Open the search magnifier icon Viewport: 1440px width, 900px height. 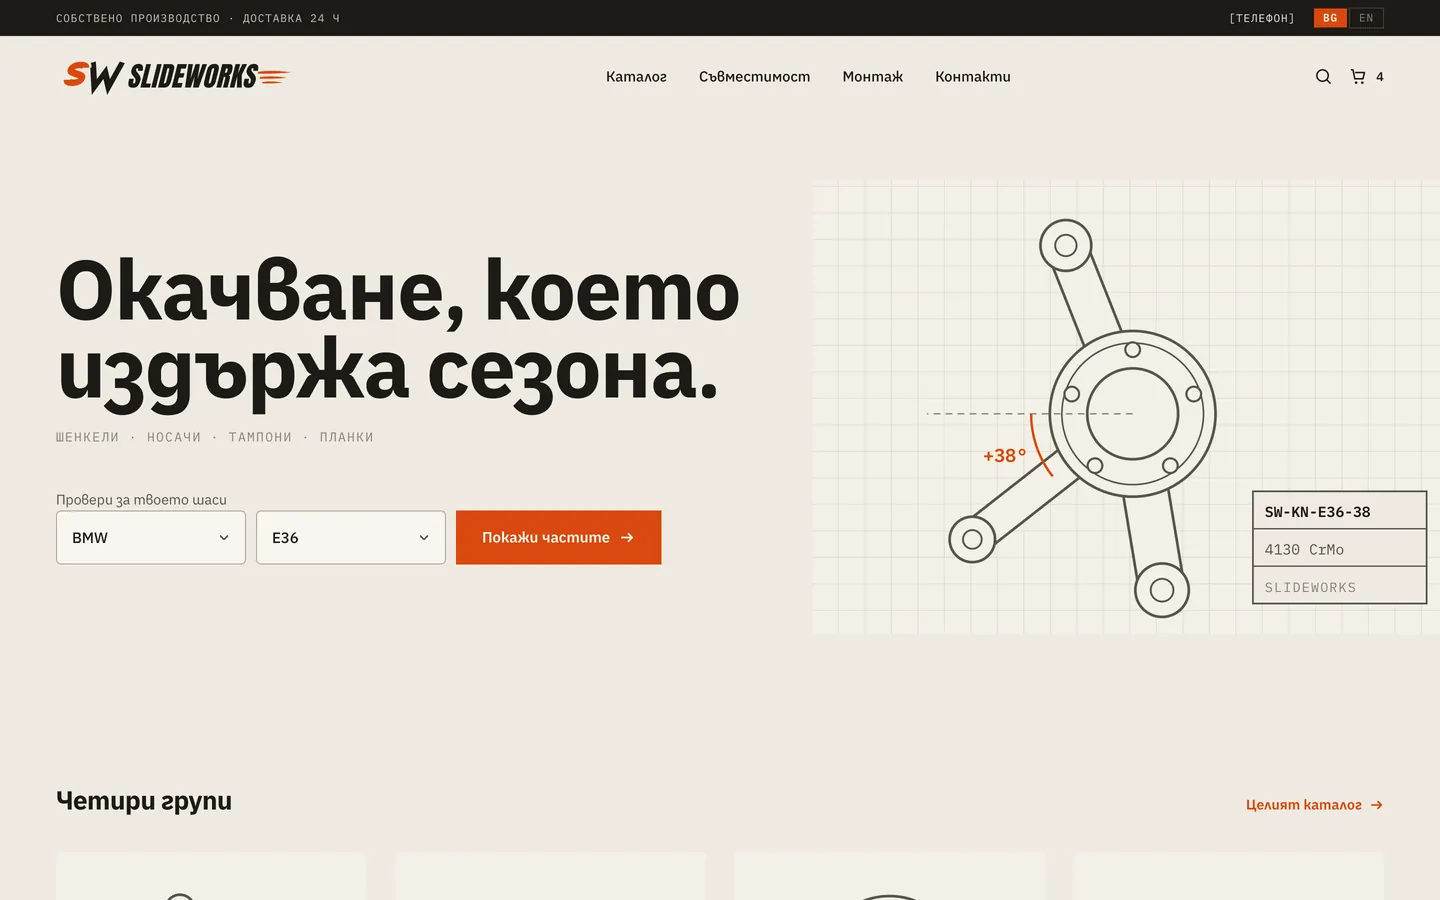tap(1323, 77)
